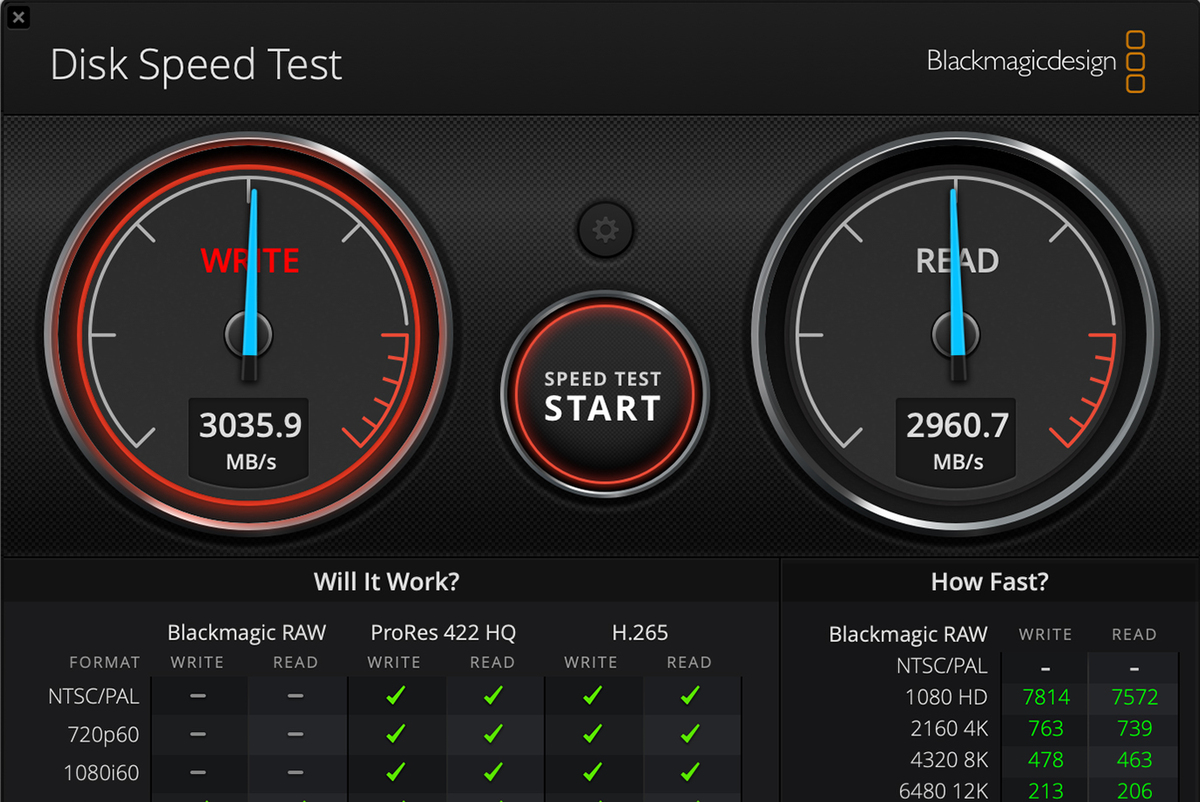
Task: Select the 6480 12K row label
Action: pyautogui.click(x=943, y=790)
